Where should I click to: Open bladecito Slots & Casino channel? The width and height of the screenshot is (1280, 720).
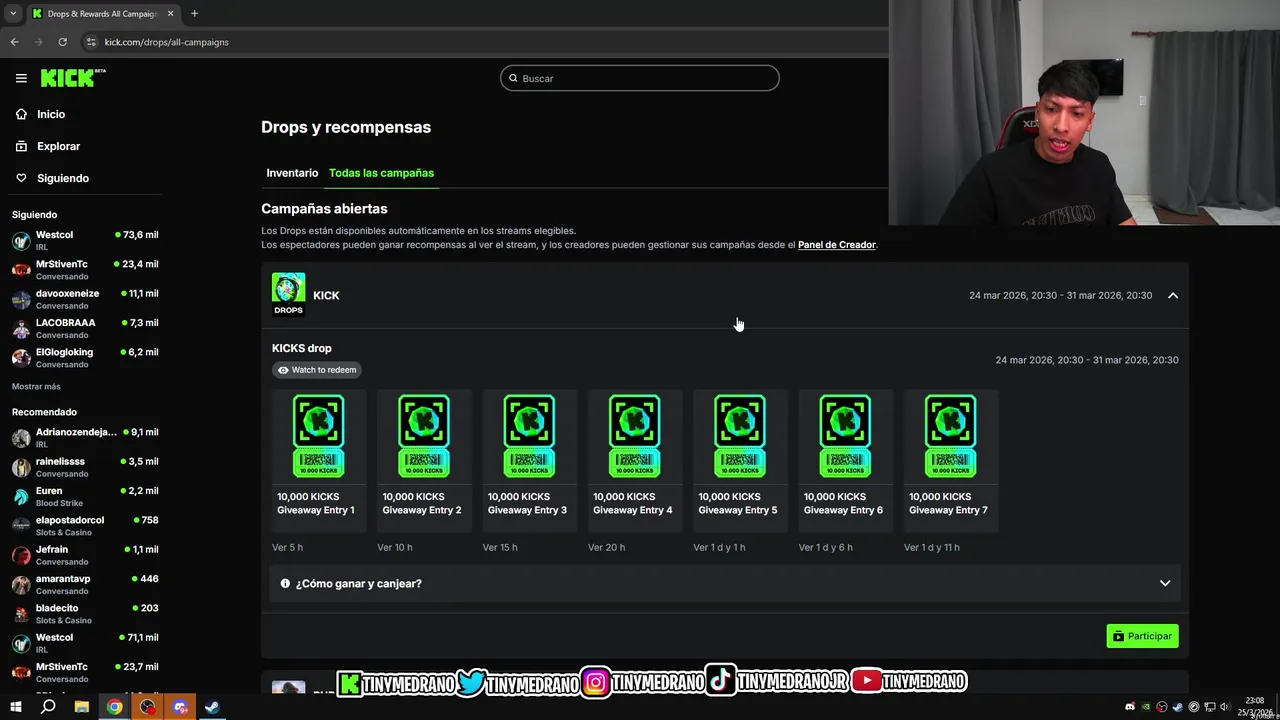(84, 613)
